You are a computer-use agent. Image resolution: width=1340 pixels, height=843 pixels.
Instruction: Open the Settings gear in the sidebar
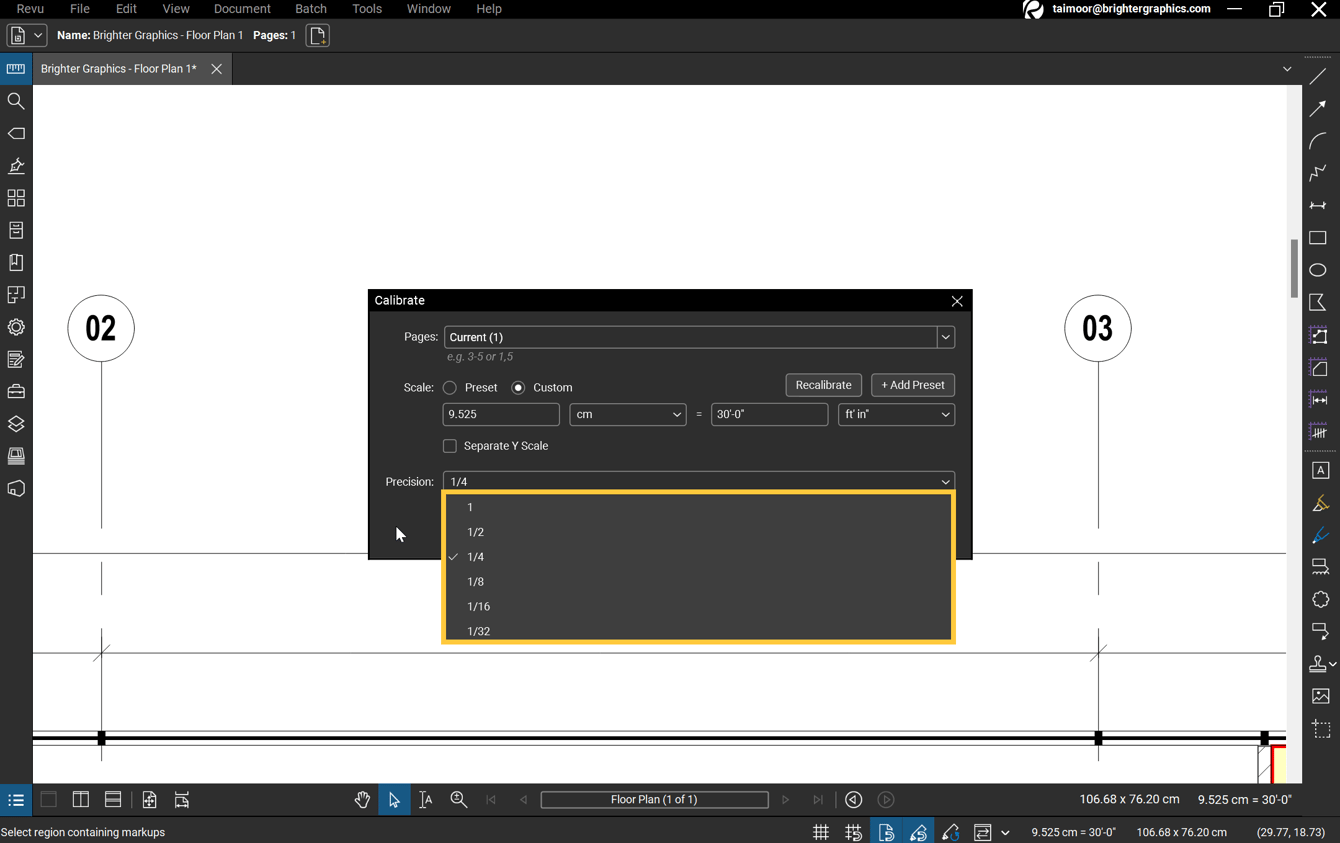tap(16, 327)
